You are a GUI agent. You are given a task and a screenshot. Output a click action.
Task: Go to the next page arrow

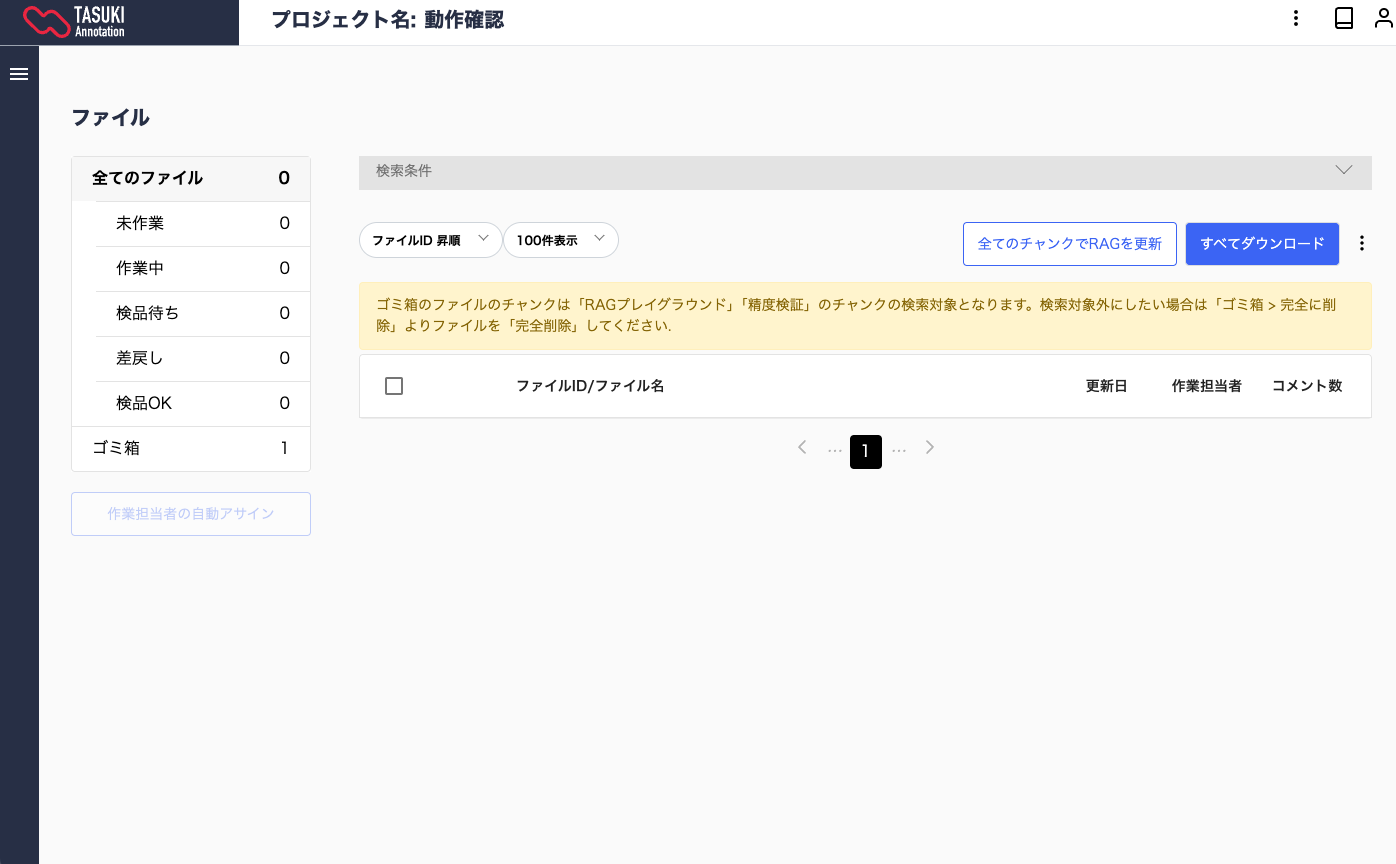tap(930, 447)
